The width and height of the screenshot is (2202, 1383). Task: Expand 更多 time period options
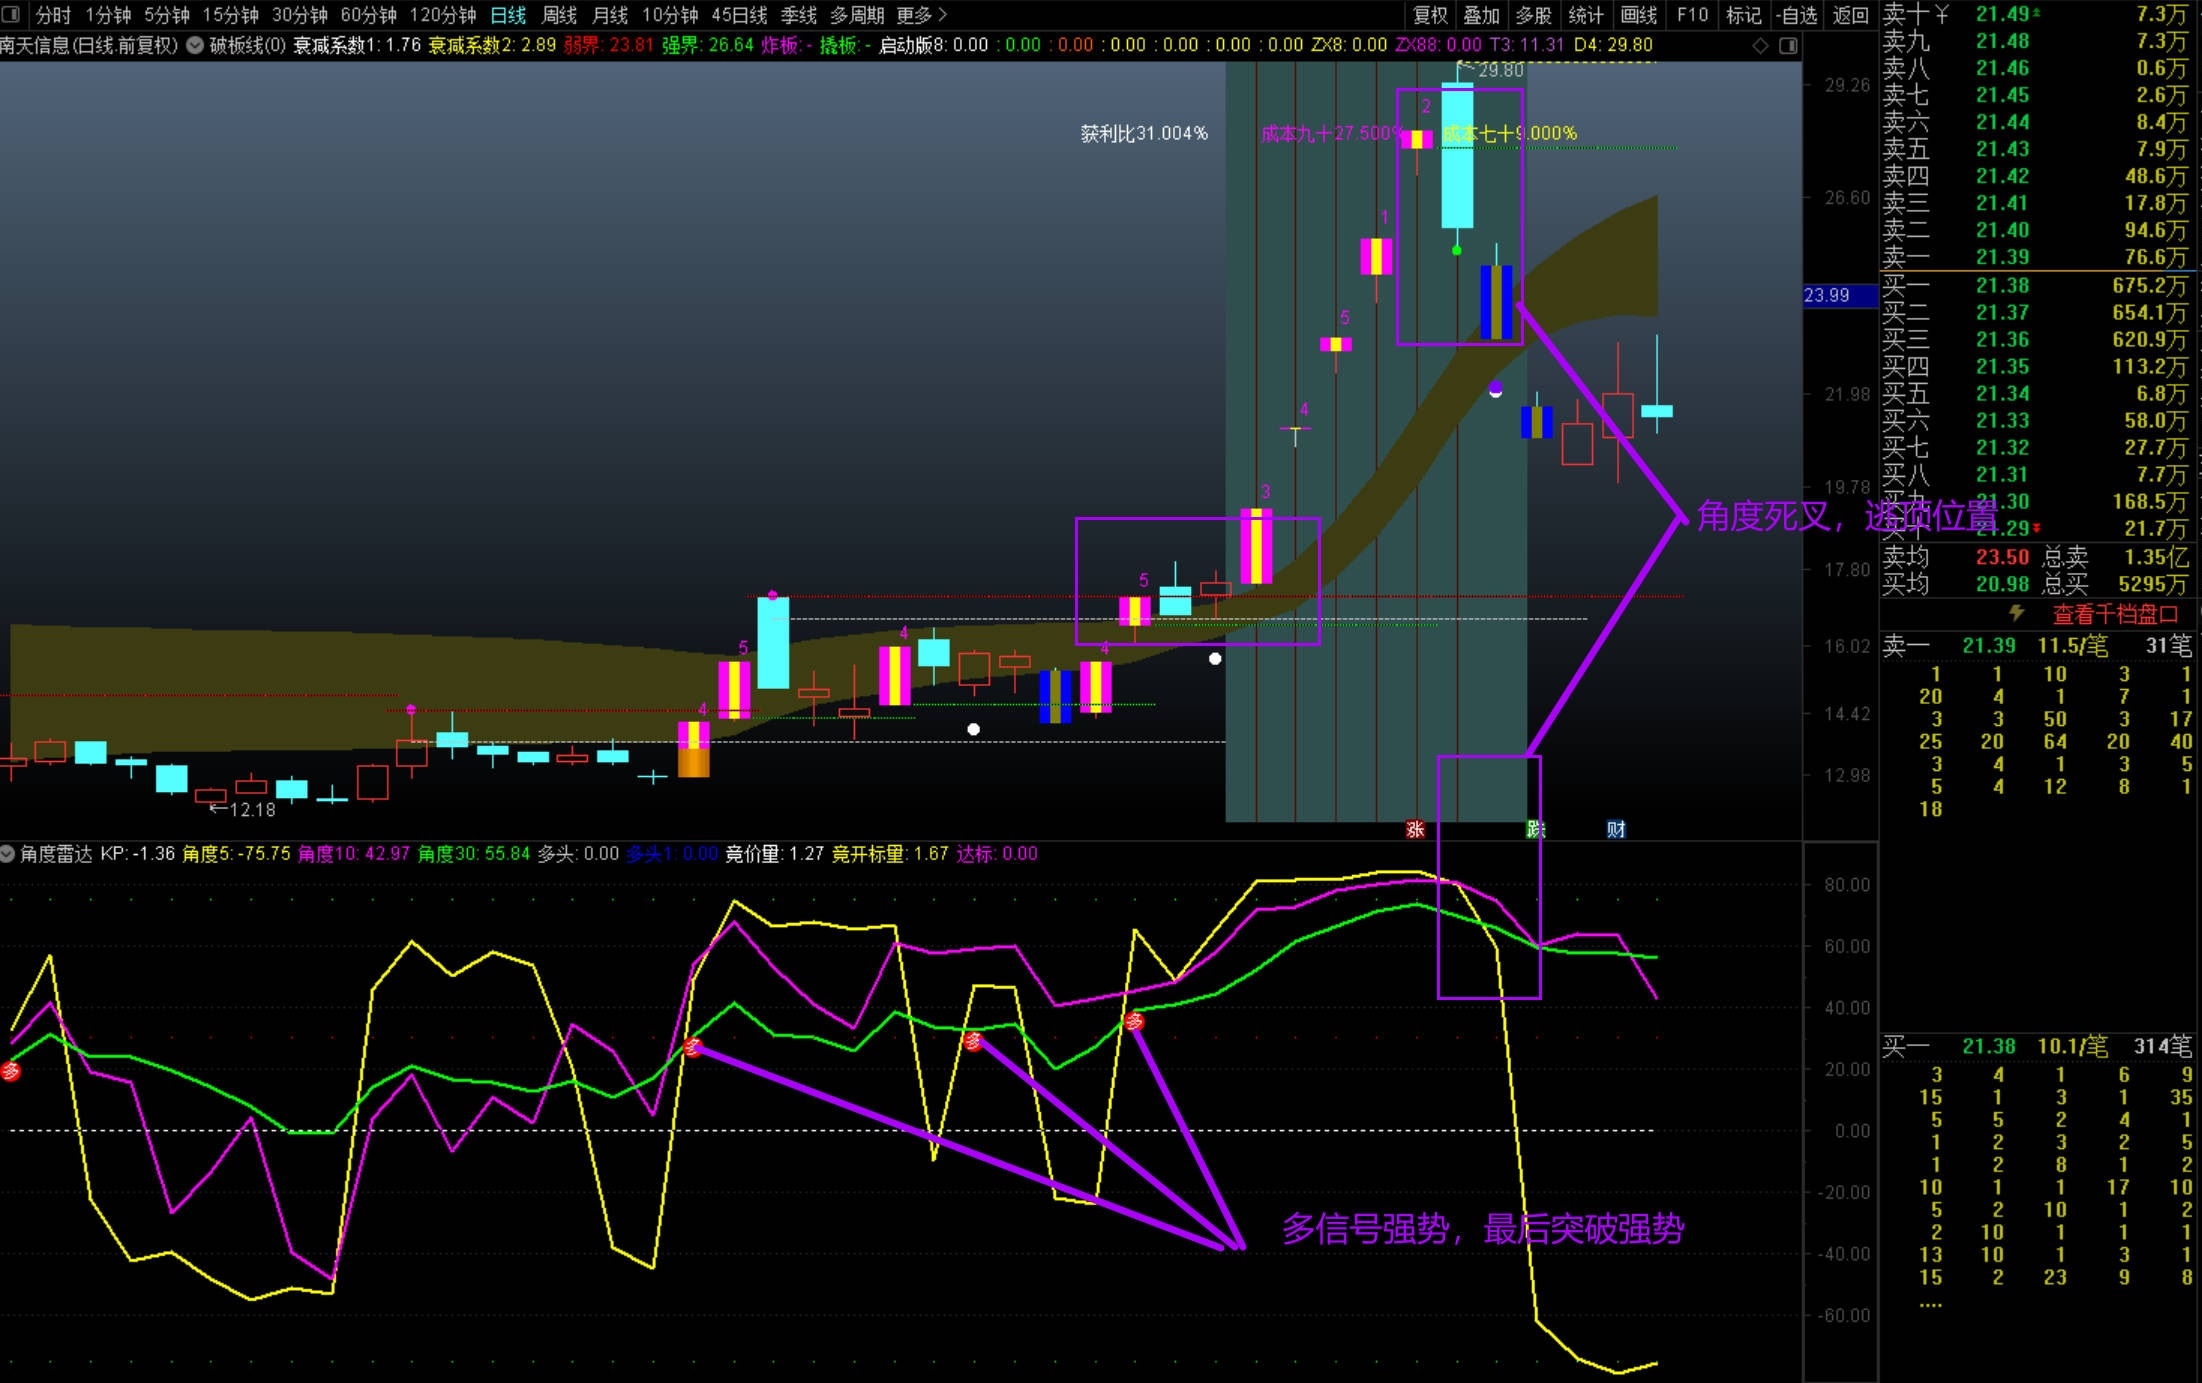click(x=921, y=15)
